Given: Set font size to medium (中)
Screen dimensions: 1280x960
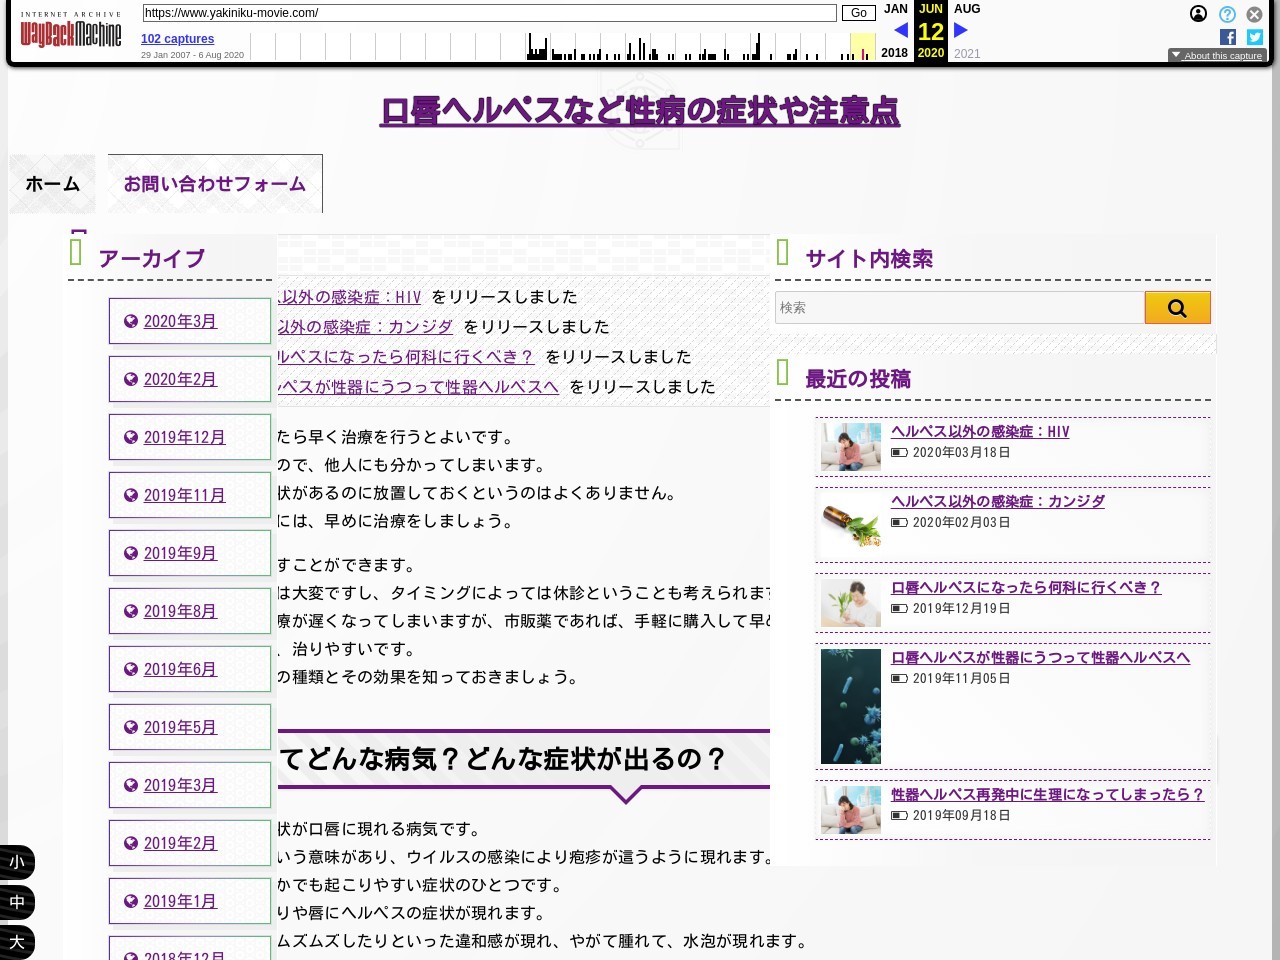Looking at the screenshot, I should click(17, 902).
